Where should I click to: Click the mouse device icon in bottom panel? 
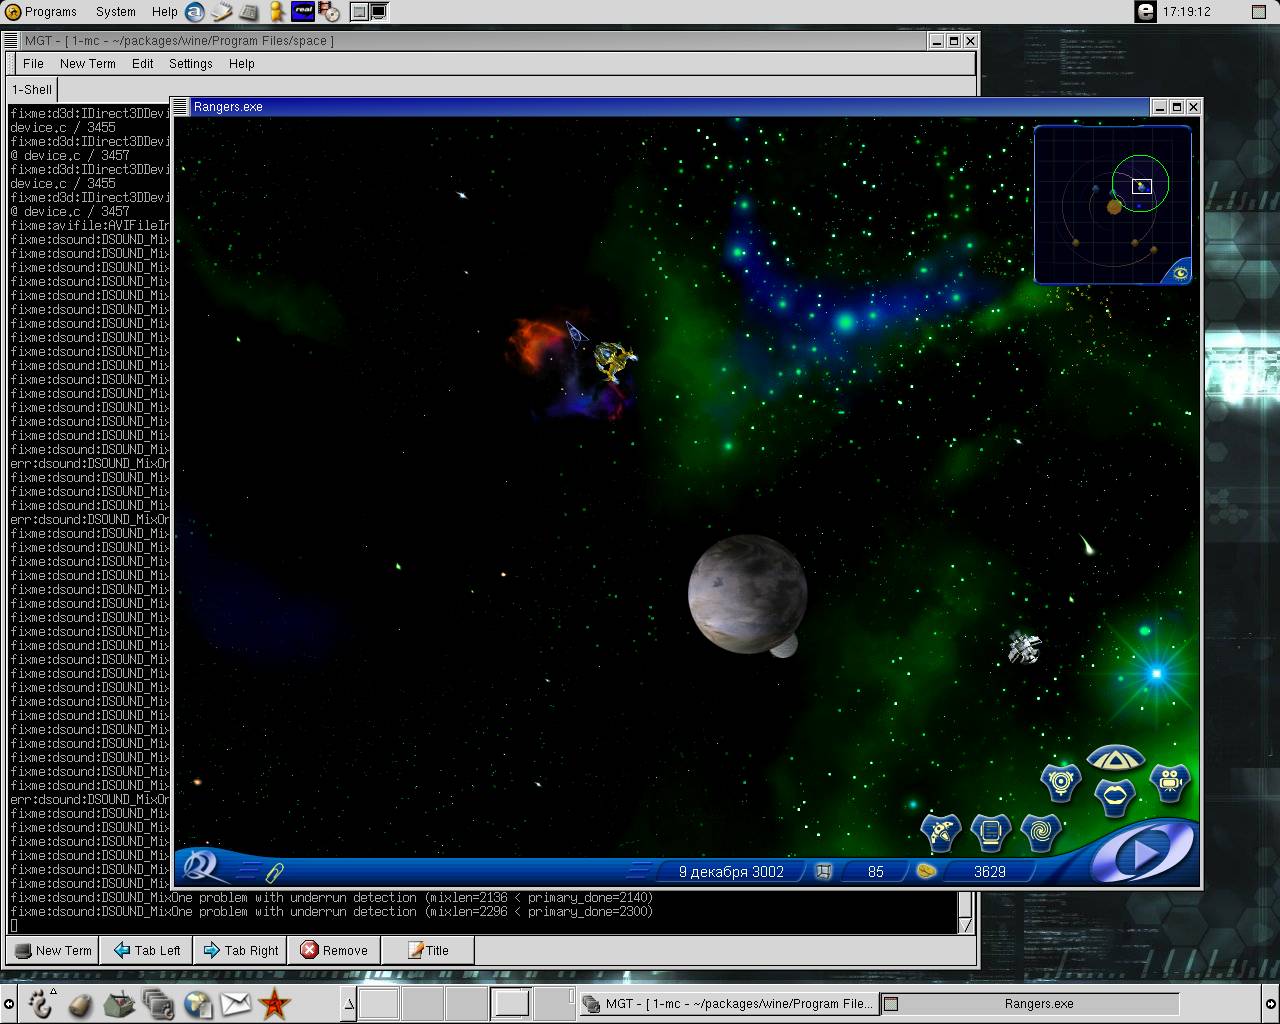tap(80, 1003)
